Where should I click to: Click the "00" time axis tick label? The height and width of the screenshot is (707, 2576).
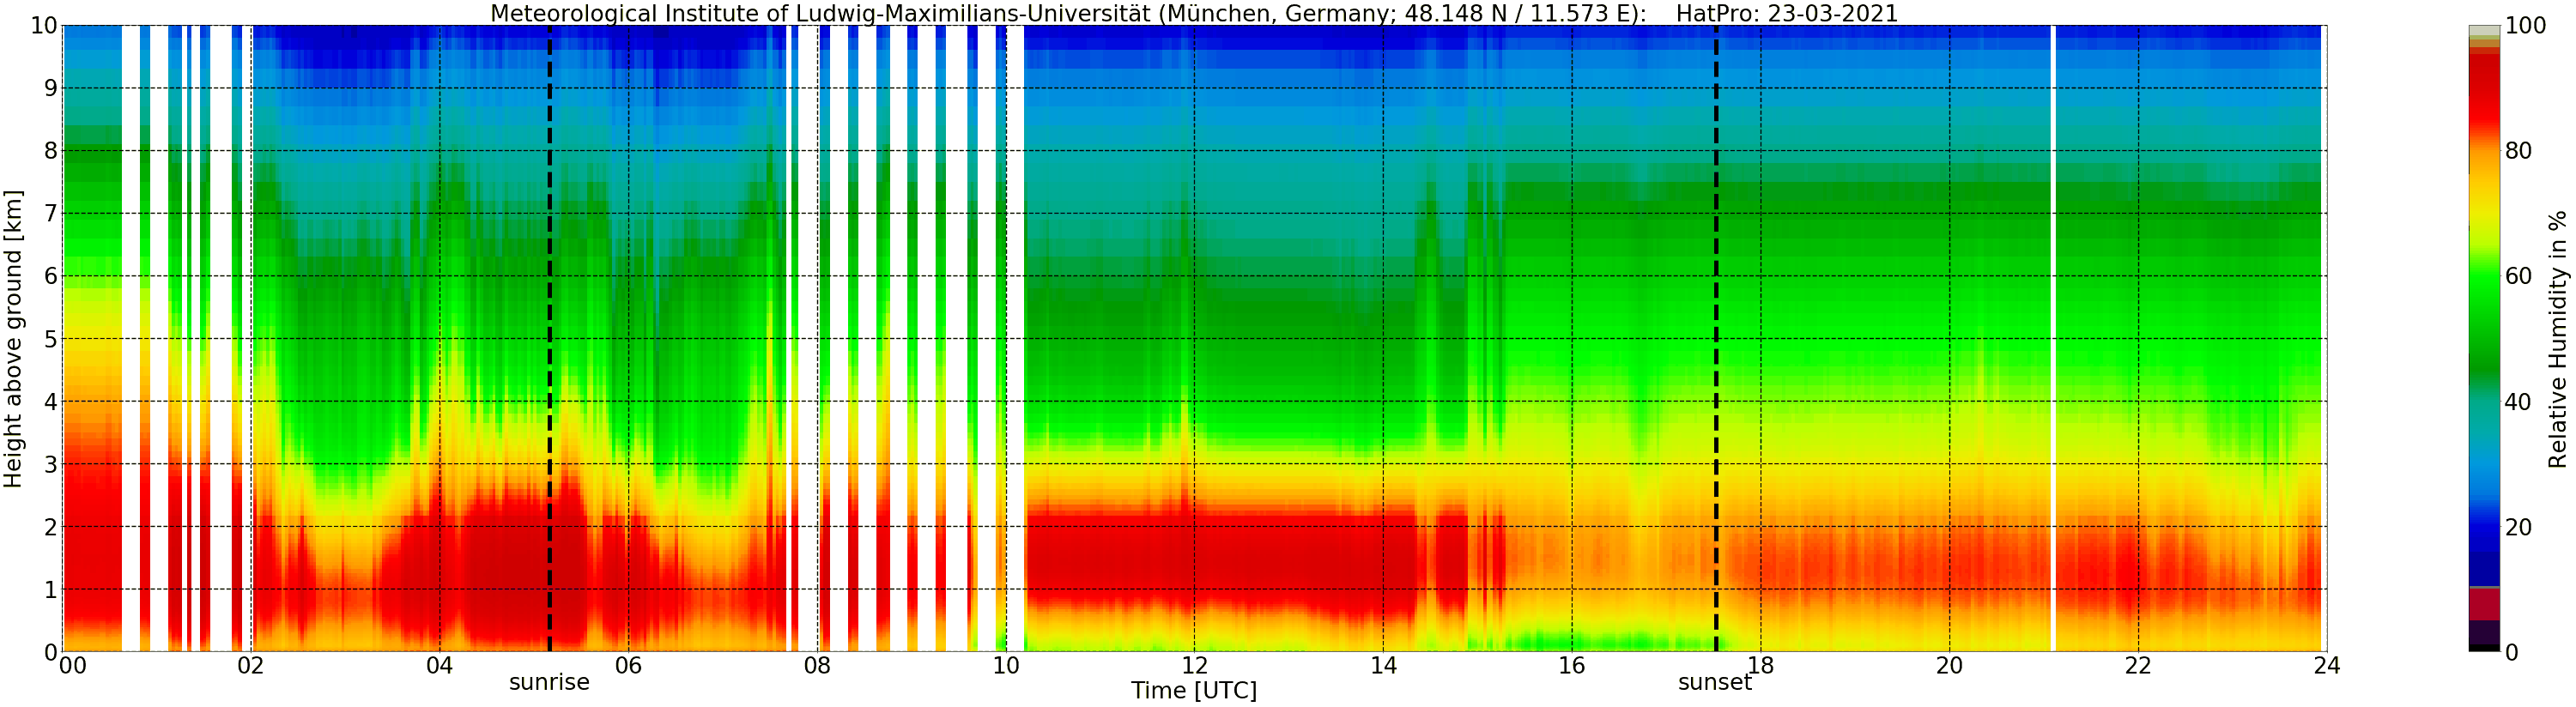click(x=73, y=666)
